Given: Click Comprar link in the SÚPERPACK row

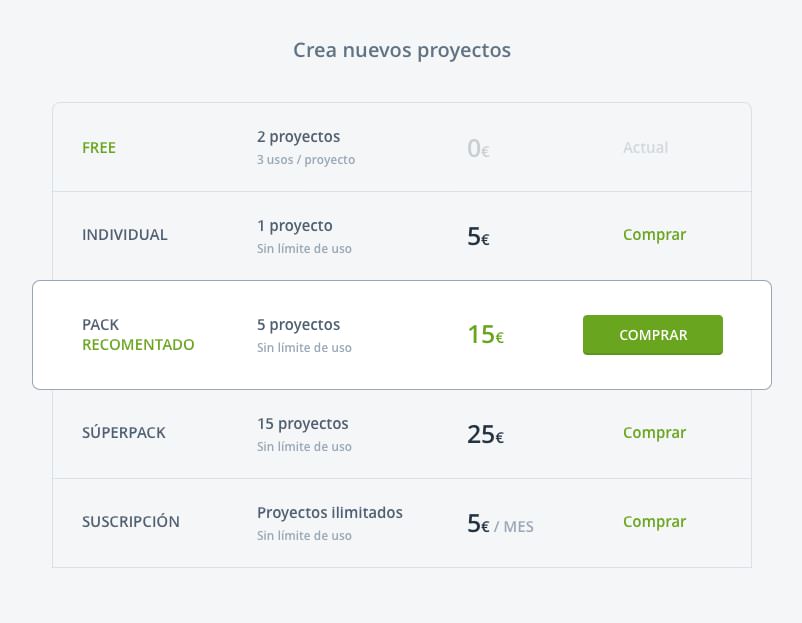Looking at the screenshot, I should click(654, 433).
